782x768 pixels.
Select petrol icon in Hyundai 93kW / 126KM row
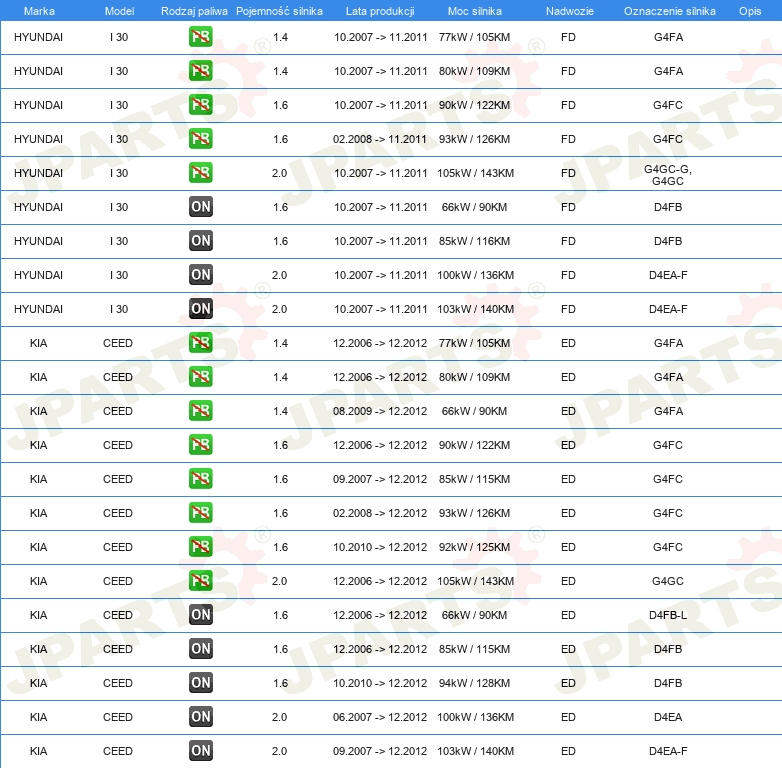click(x=200, y=139)
